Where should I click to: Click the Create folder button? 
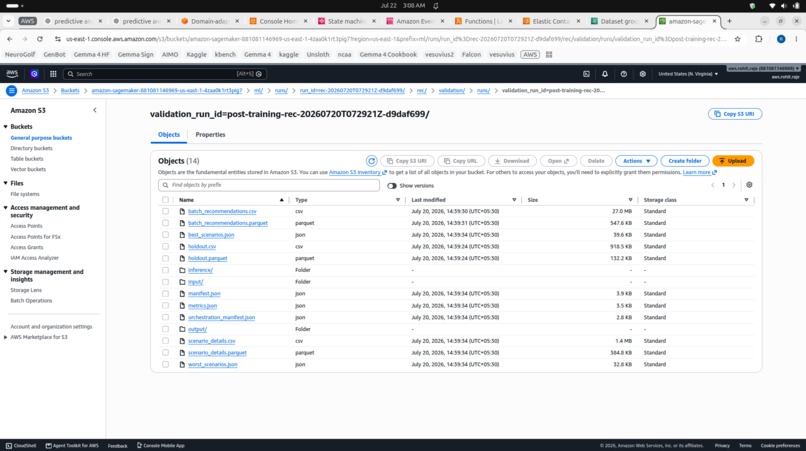[685, 161]
